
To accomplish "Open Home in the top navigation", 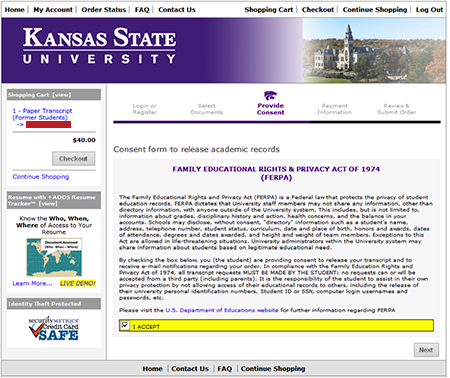I will click(15, 10).
